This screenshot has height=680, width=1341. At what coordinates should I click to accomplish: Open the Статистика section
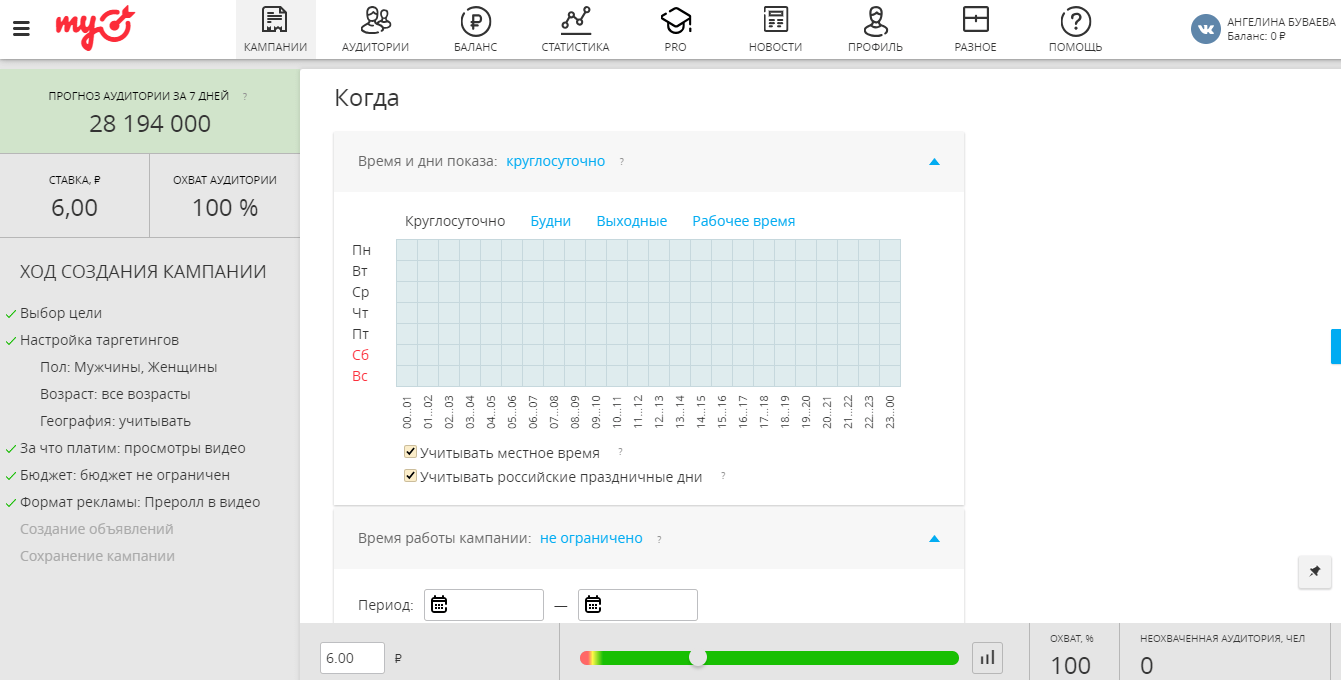pos(575,28)
